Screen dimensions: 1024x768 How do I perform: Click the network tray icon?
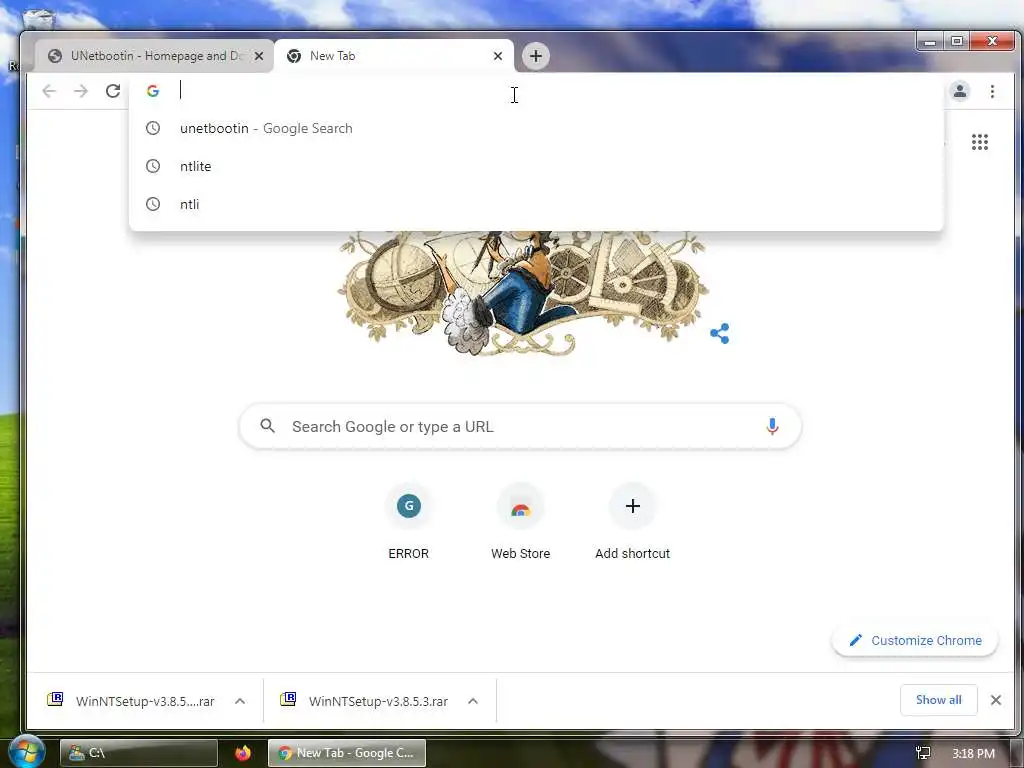(x=923, y=753)
